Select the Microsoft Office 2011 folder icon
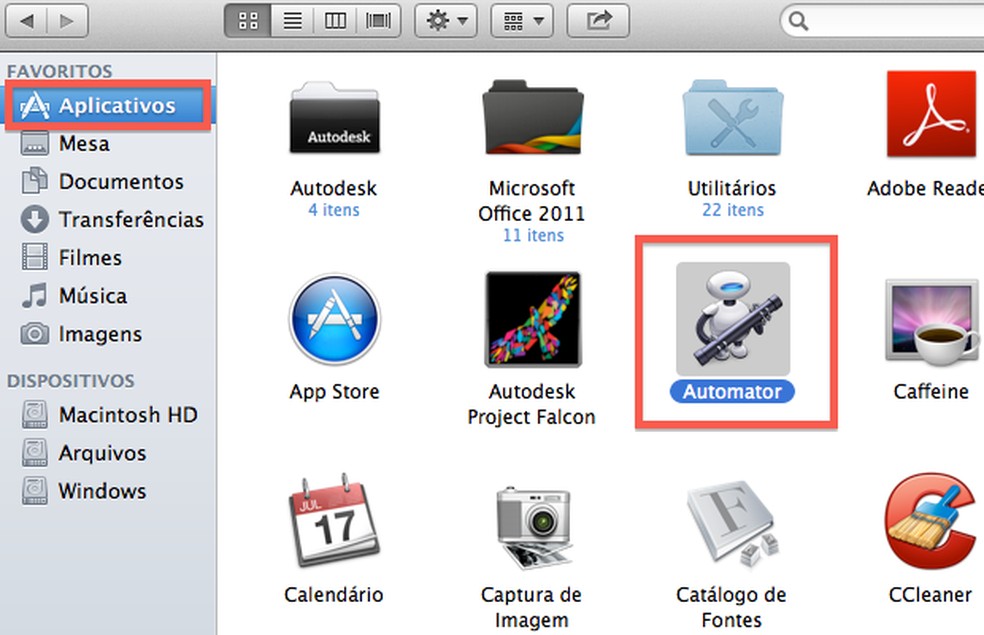This screenshot has width=984, height=635. pos(532,117)
